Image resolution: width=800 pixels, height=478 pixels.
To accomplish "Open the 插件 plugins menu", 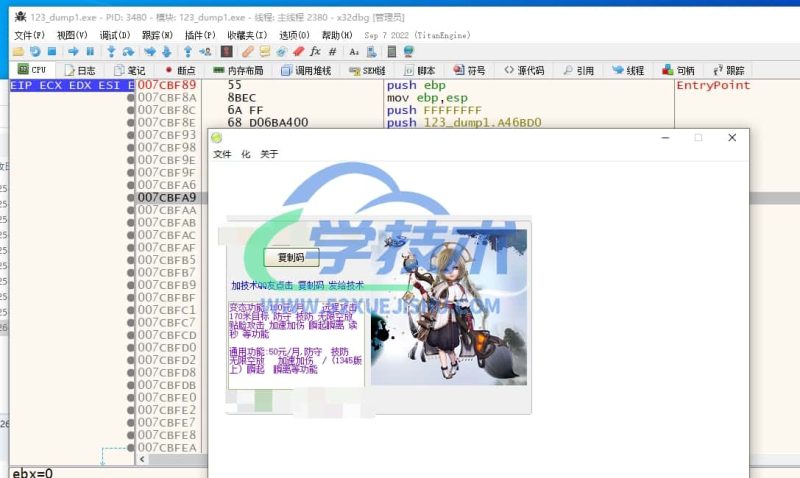I will tap(200, 35).
